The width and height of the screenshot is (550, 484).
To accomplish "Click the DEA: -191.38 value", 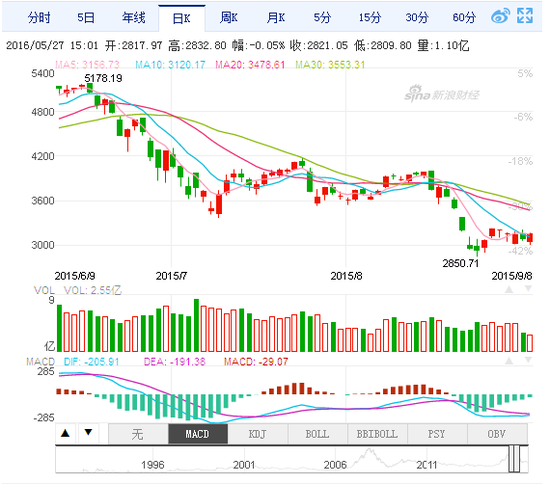I will coord(174,362).
